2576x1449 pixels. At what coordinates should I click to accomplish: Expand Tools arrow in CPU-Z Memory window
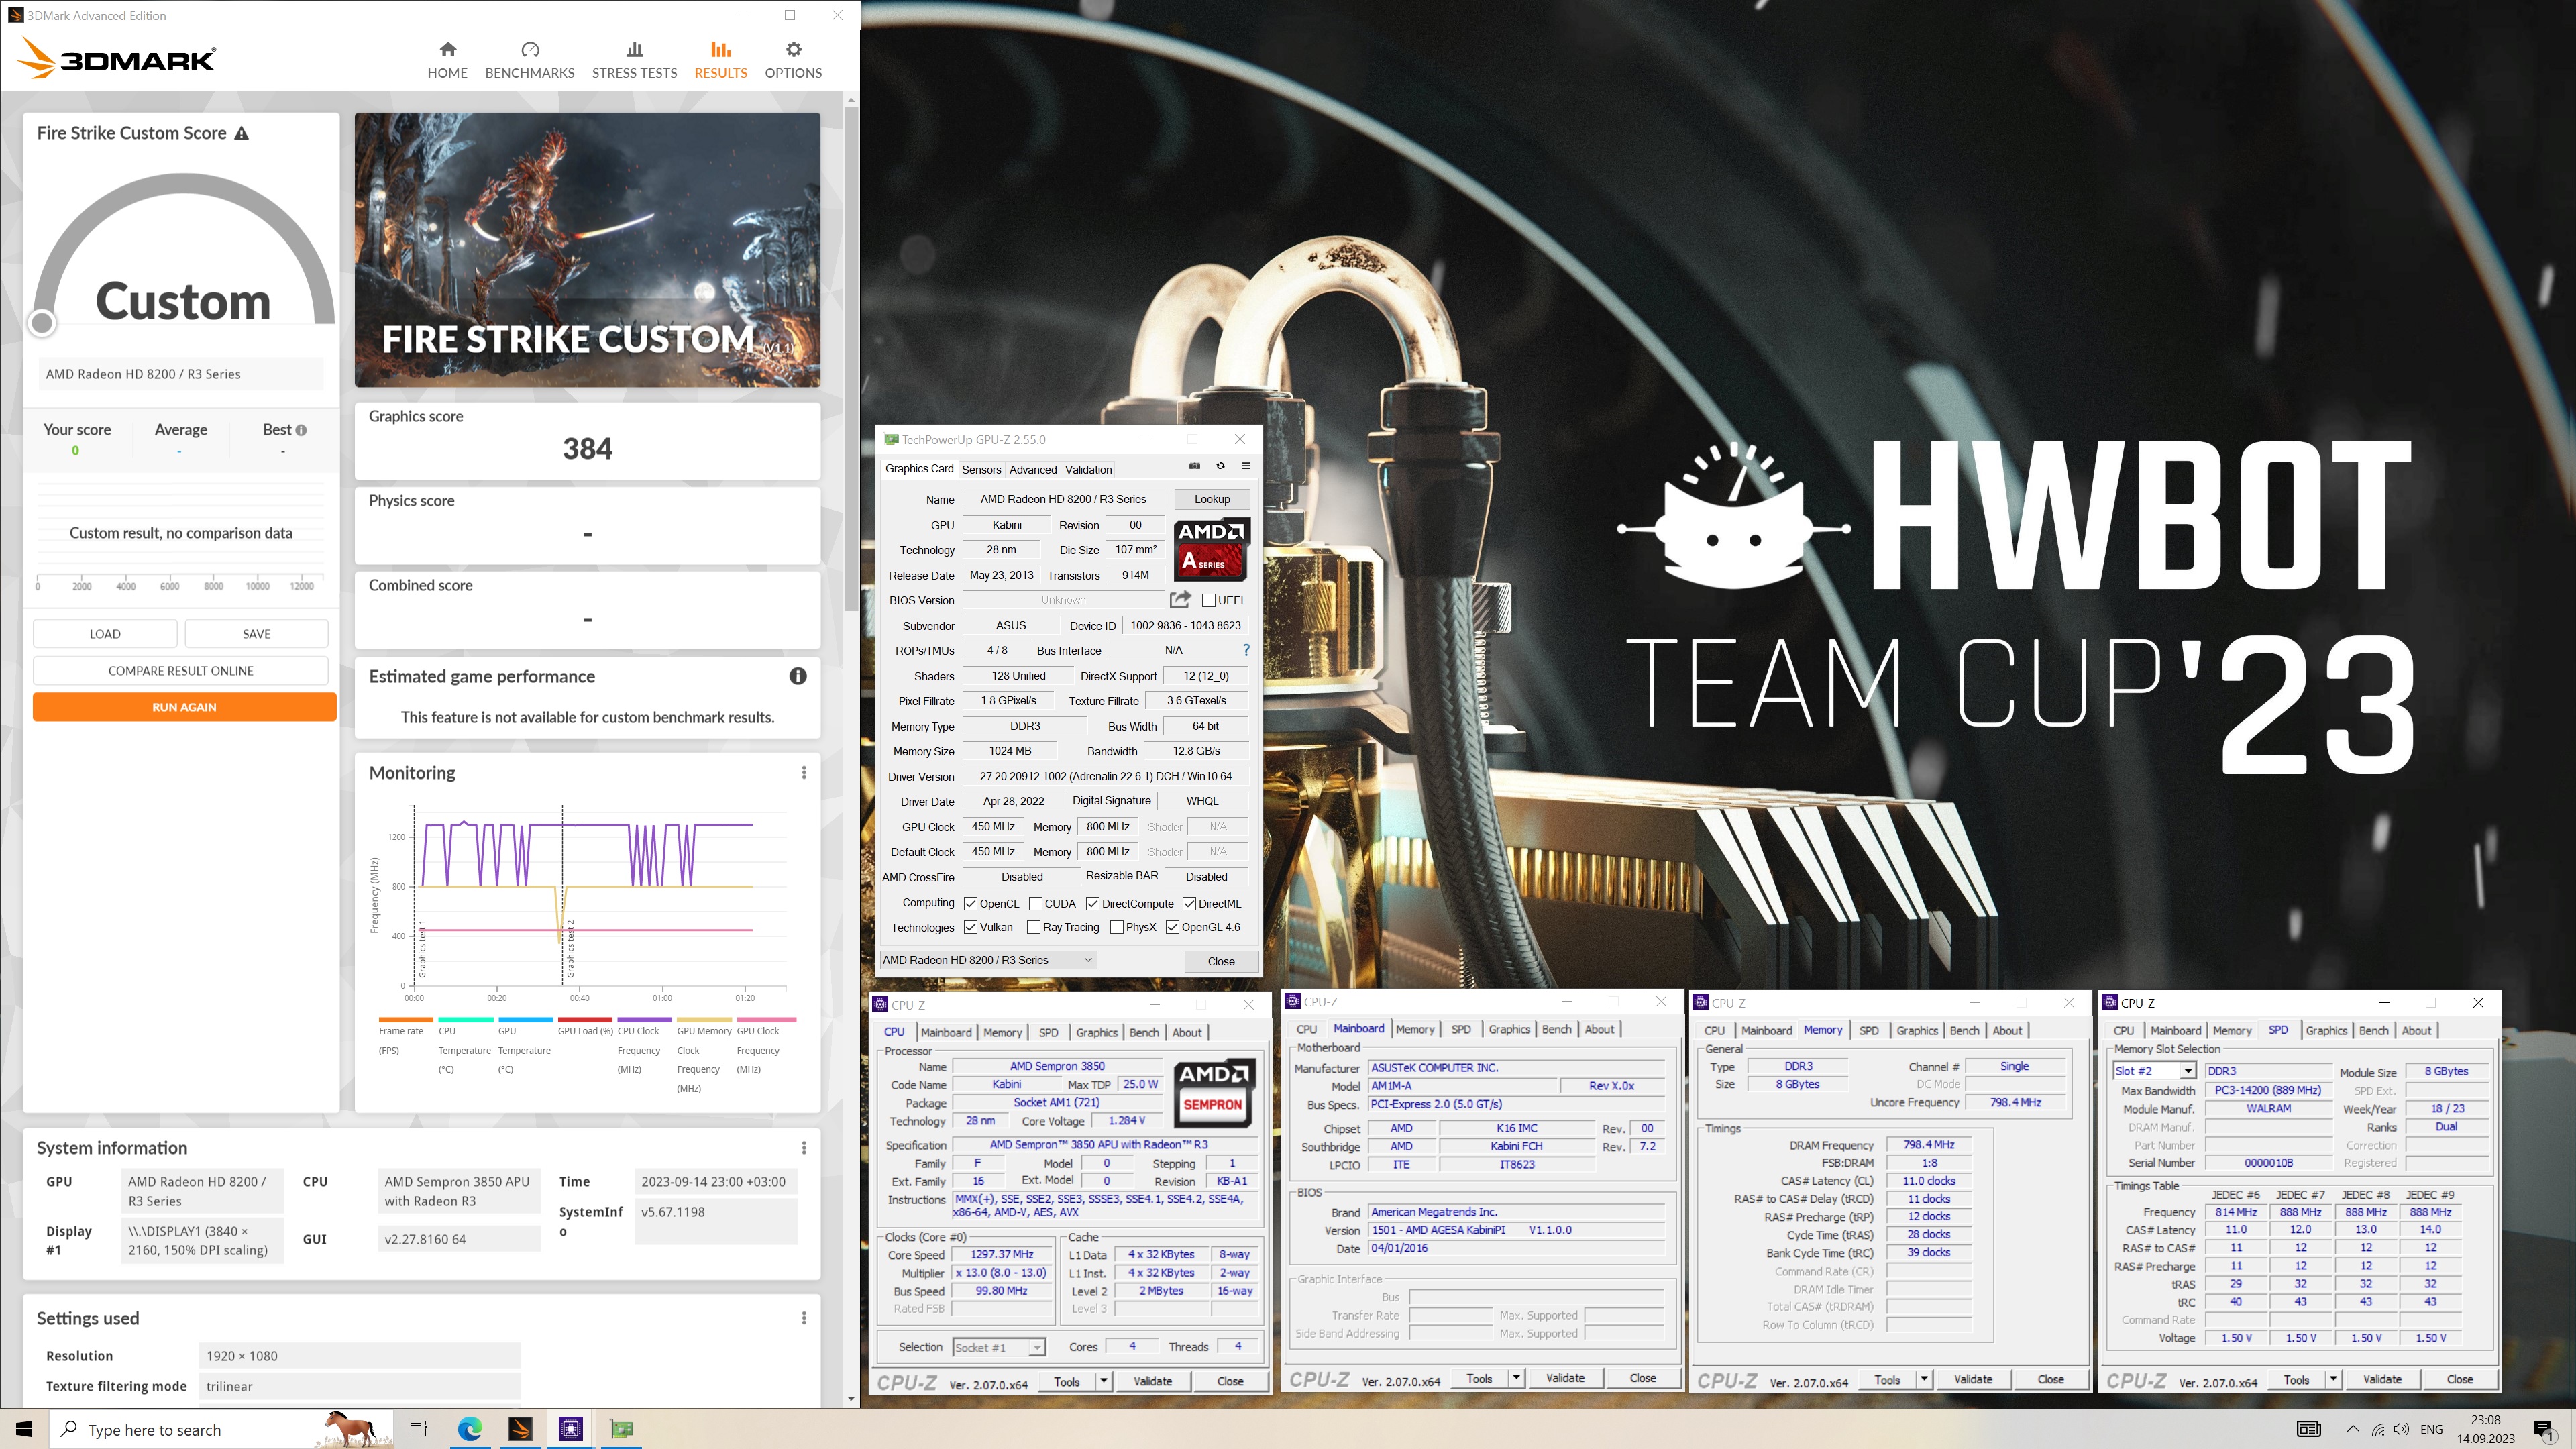point(1923,1379)
